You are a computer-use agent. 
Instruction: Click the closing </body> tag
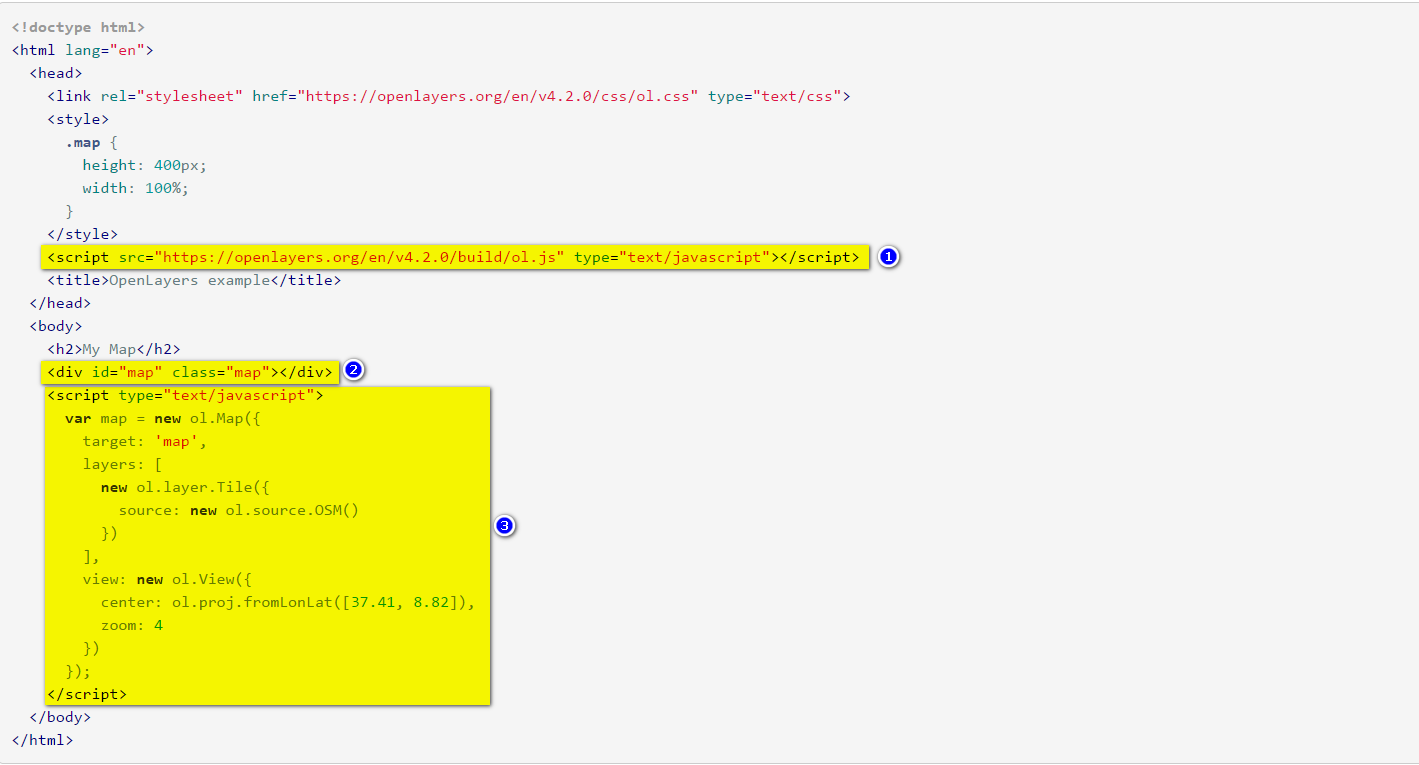click(60, 717)
